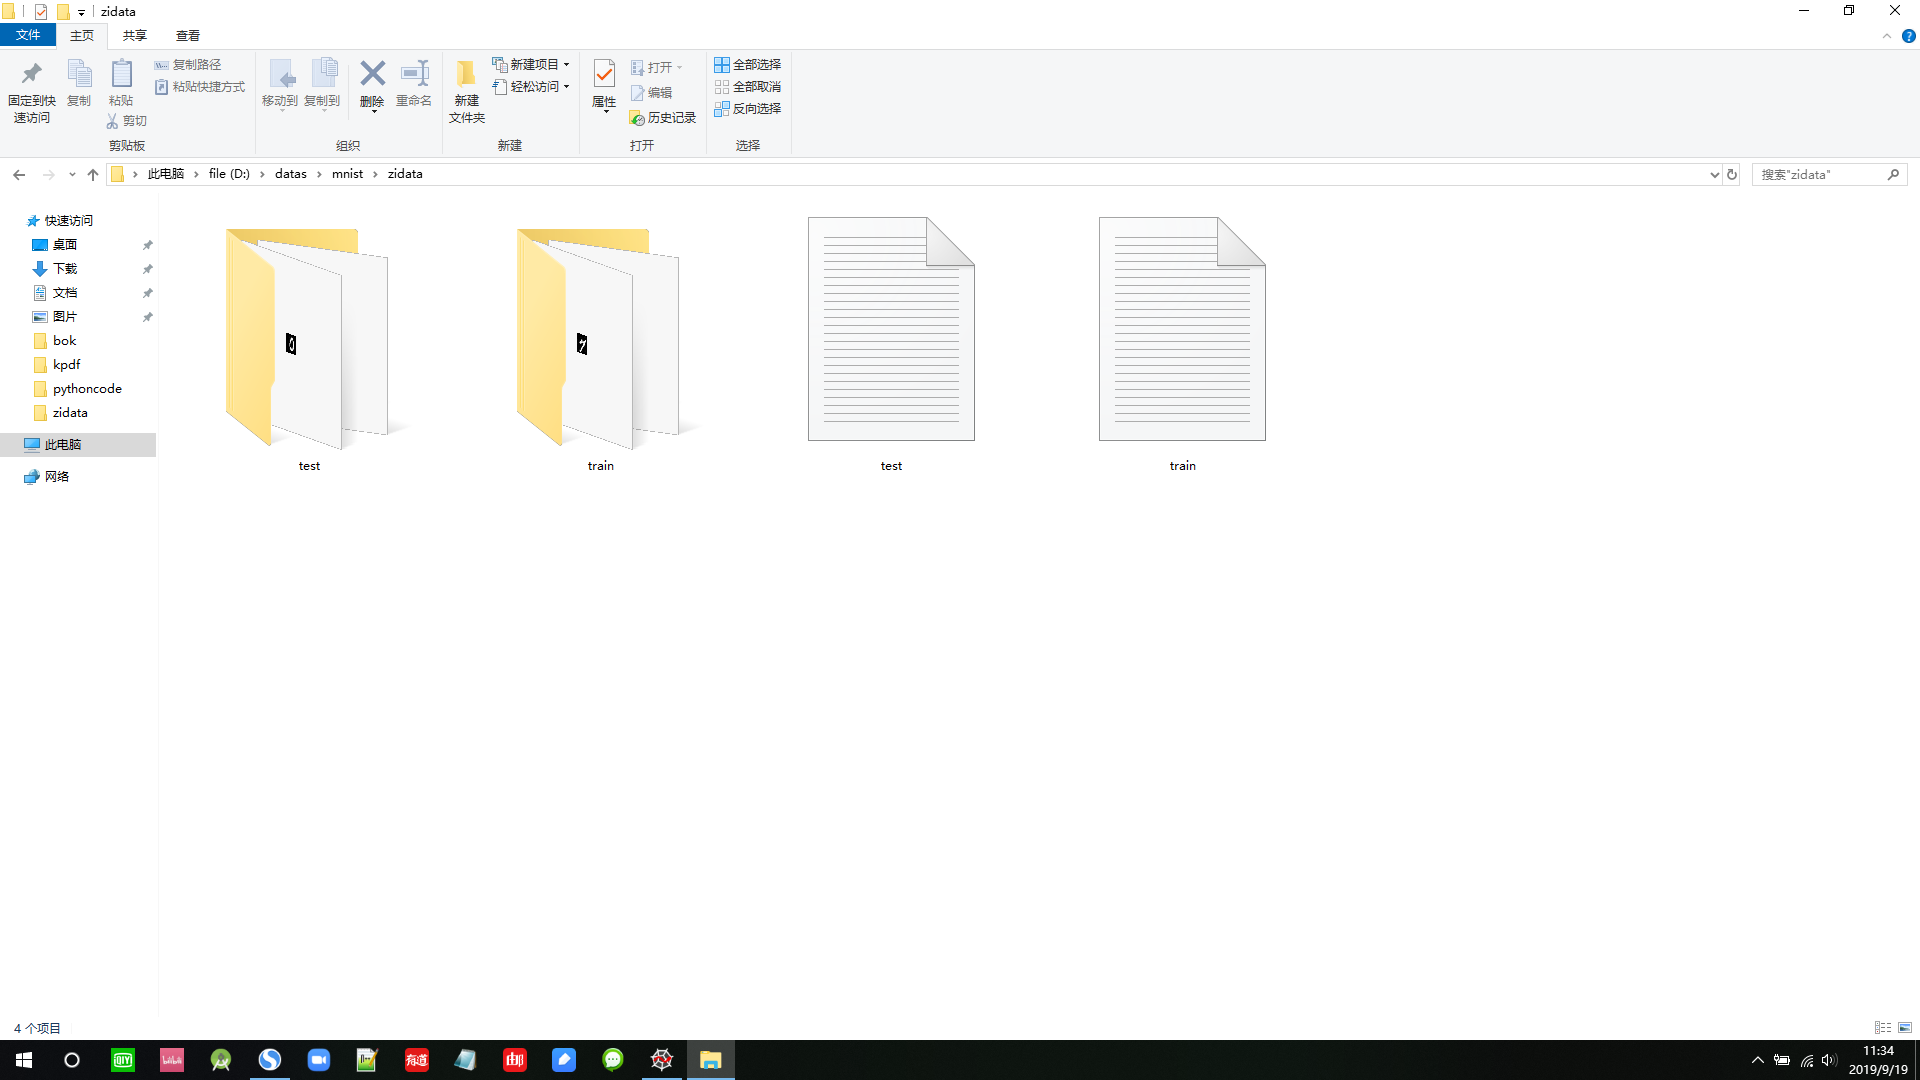Viewport: 1920px width, 1080px height.
Task: Click mnist in the breadcrumb path
Action: pos(347,174)
